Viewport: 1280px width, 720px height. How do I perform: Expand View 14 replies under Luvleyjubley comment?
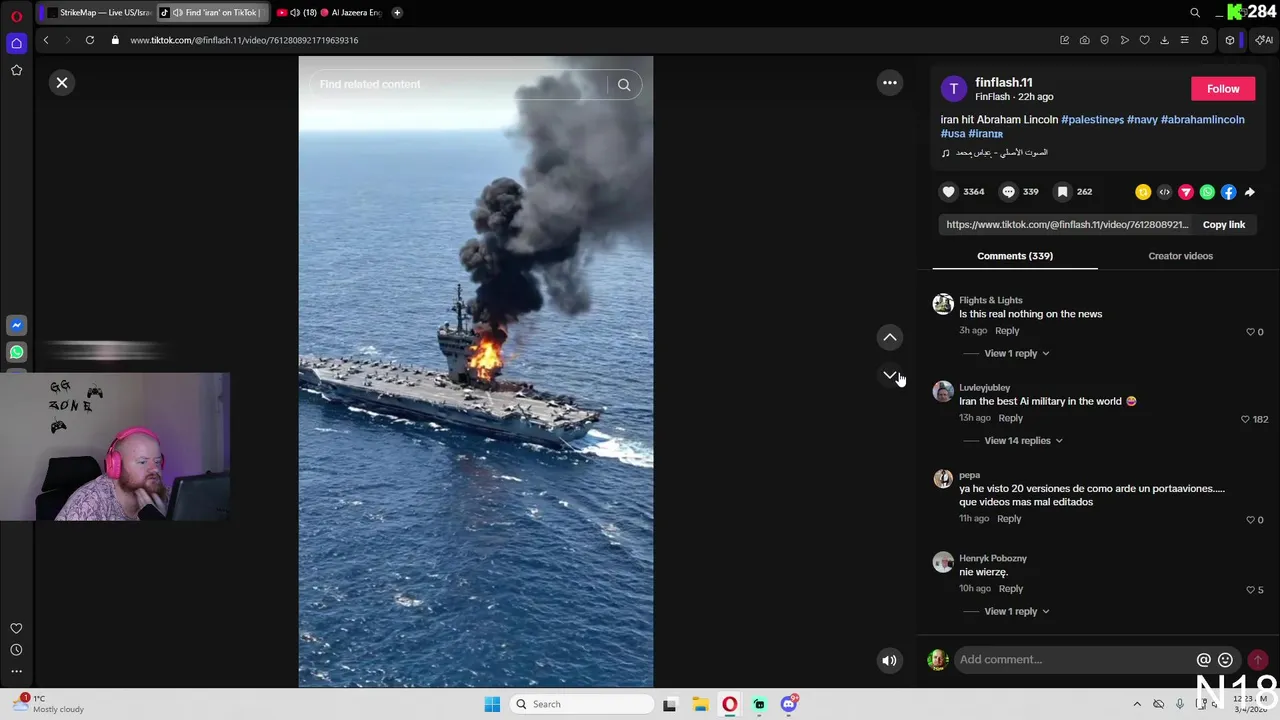[x=1023, y=441]
